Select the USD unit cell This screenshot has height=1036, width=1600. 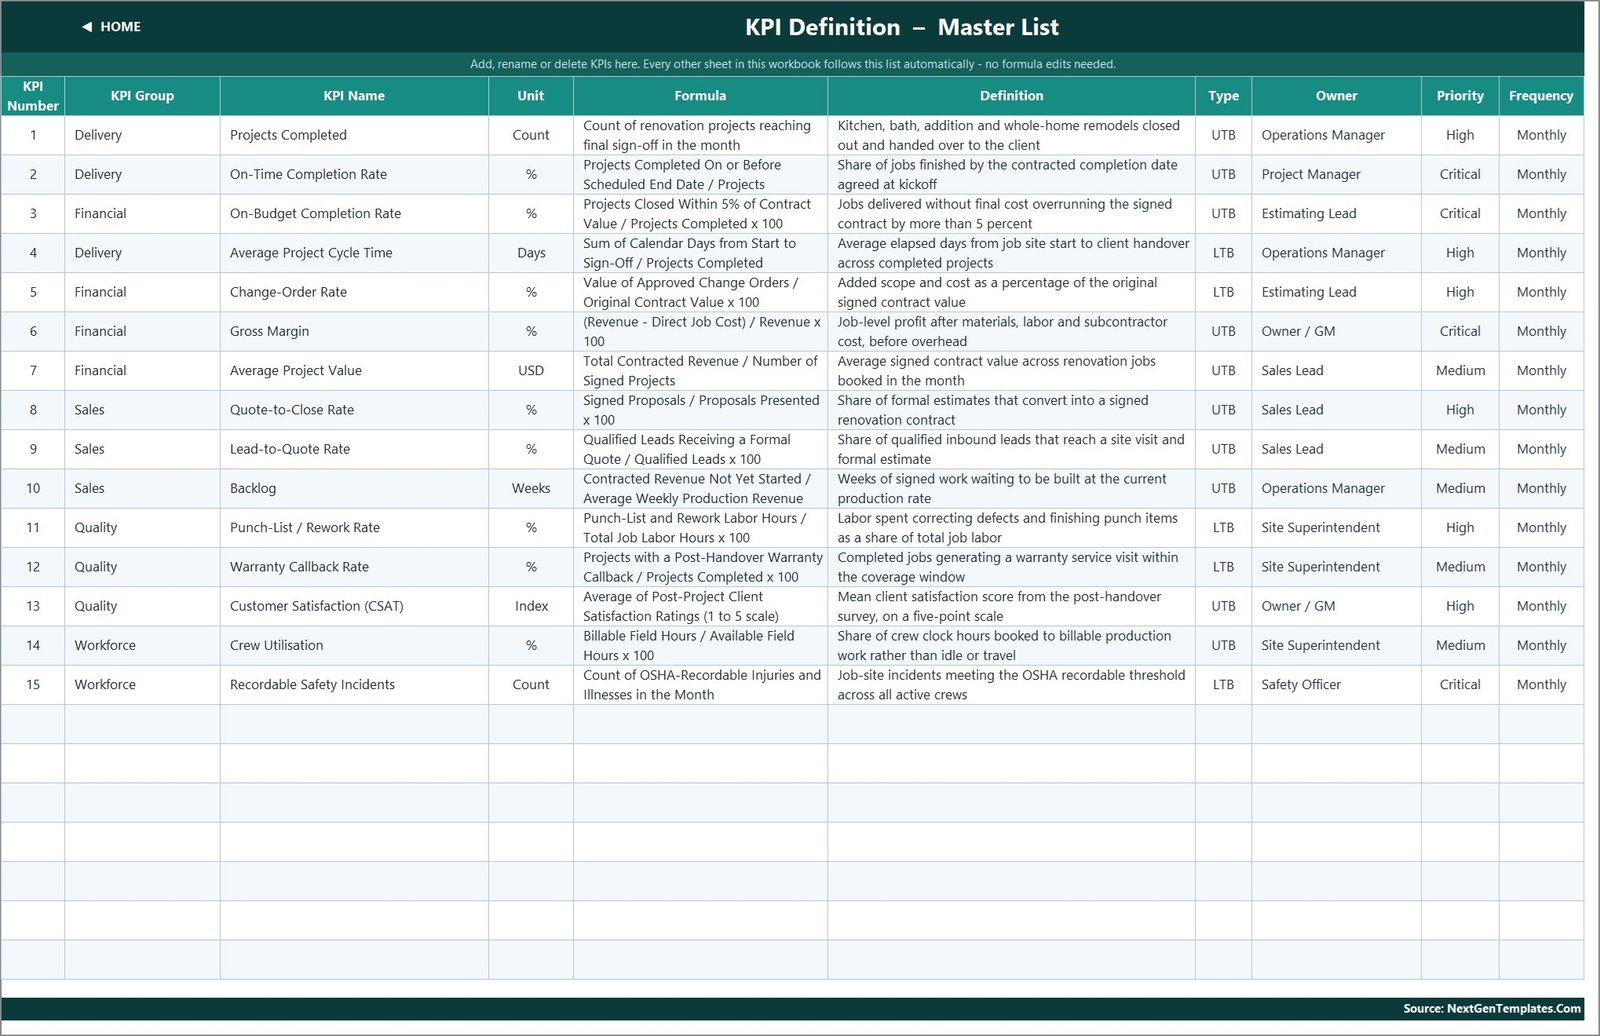pyautogui.click(x=531, y=371)
